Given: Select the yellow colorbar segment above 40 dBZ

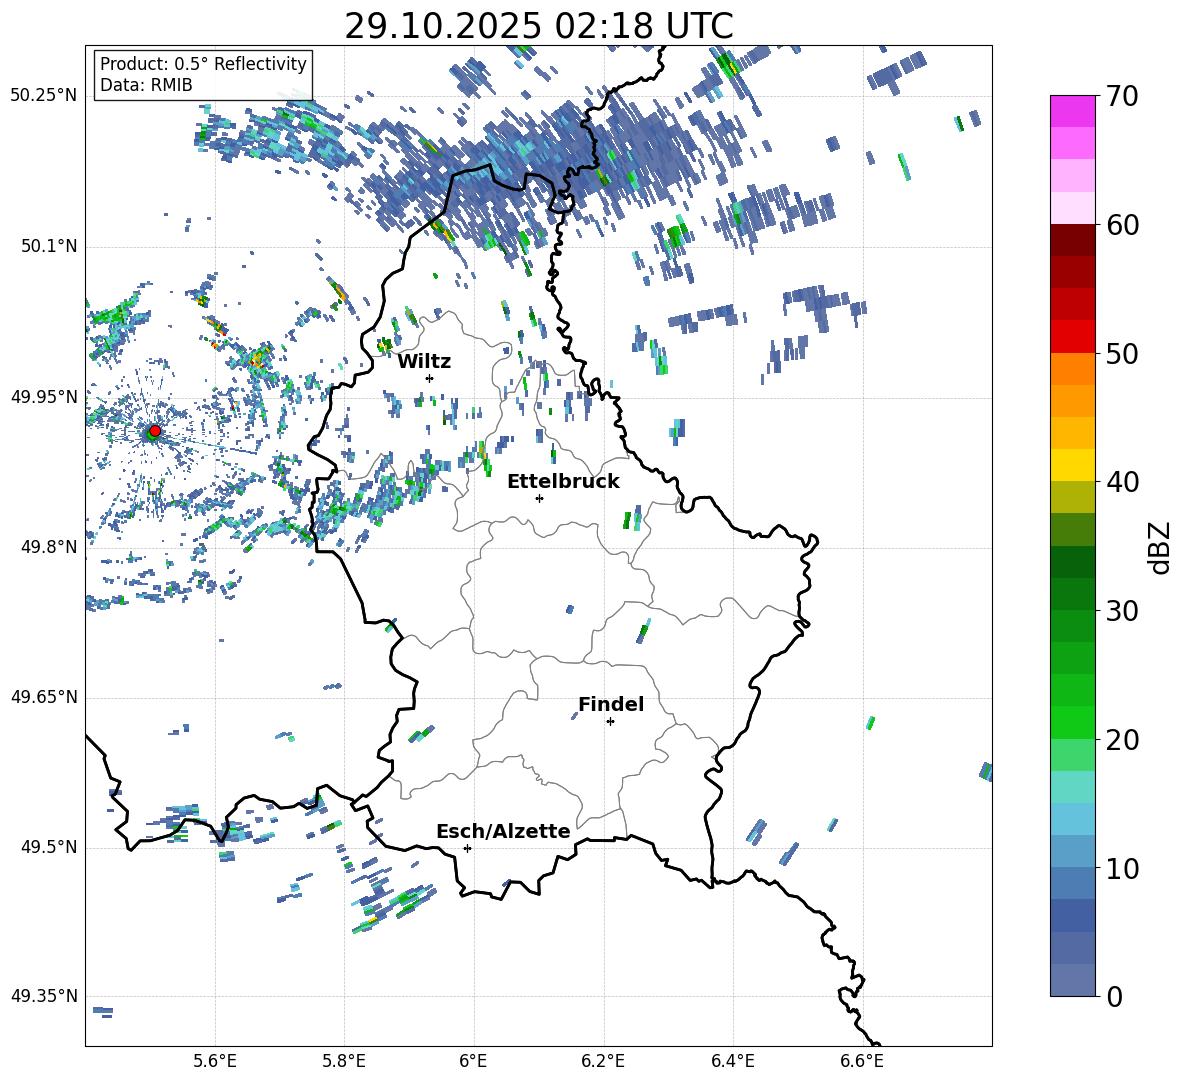Looking at the screenshot, I should coord(1073,465).
